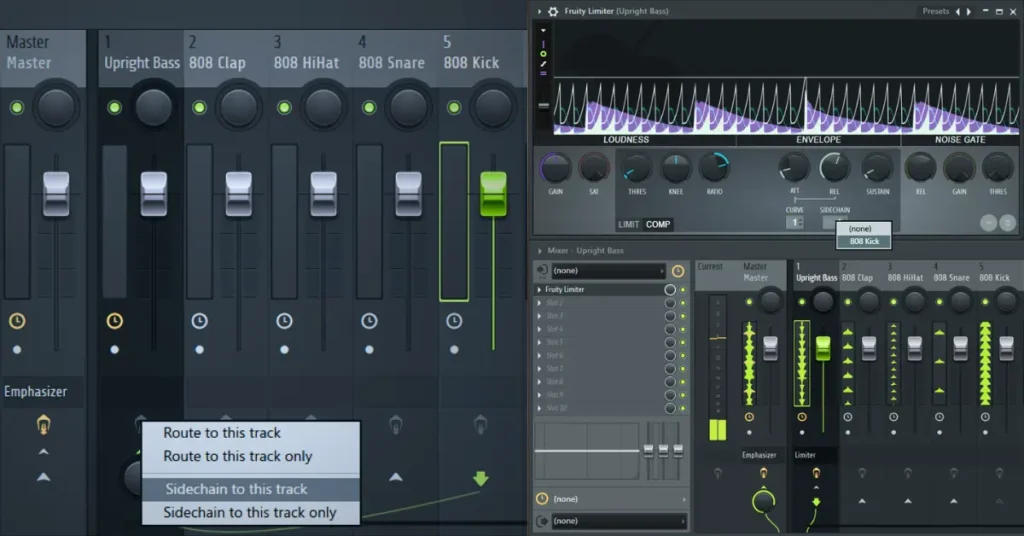The height and width of the screenshot is (536, 1024).
Task: Click orange clock beside input selector
Action: [678, 270]
